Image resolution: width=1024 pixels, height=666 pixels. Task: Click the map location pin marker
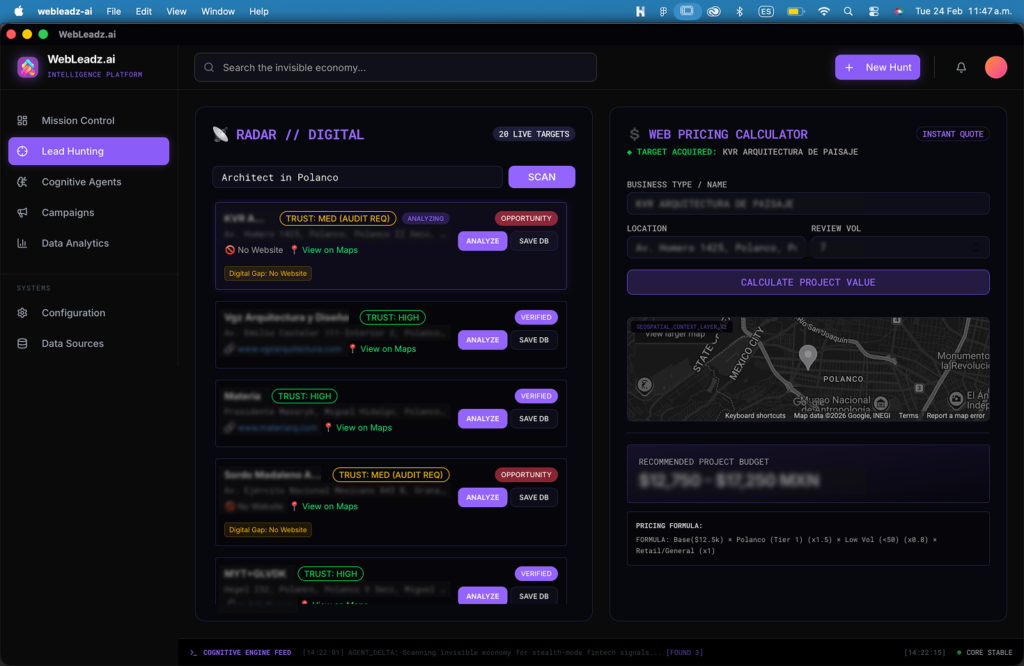(808, 356)
